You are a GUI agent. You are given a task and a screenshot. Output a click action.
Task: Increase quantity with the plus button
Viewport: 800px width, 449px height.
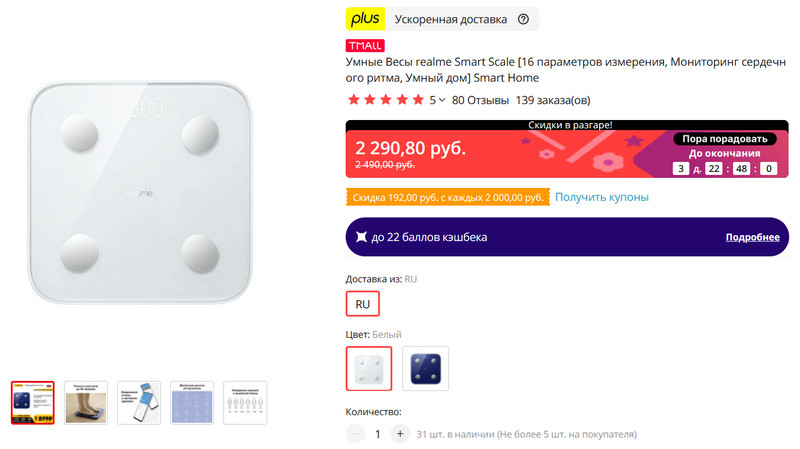pyautogui.click(x=400, y=434)
